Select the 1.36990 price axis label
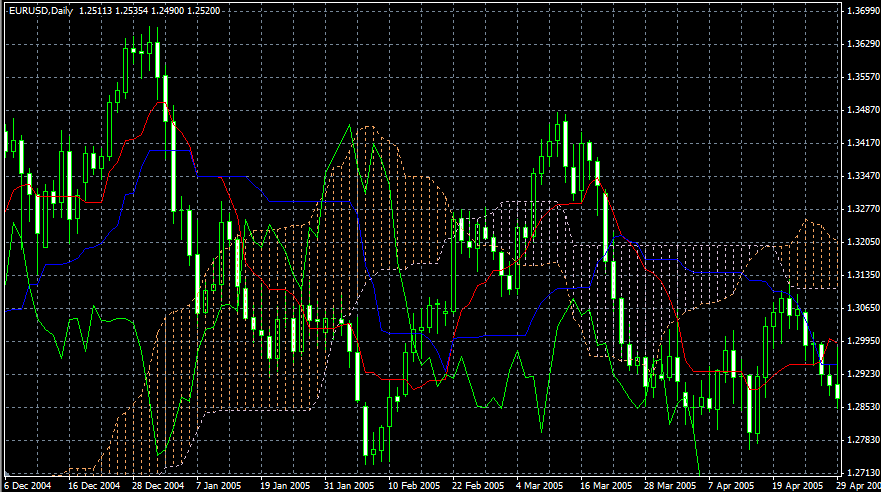 (863, 11)
